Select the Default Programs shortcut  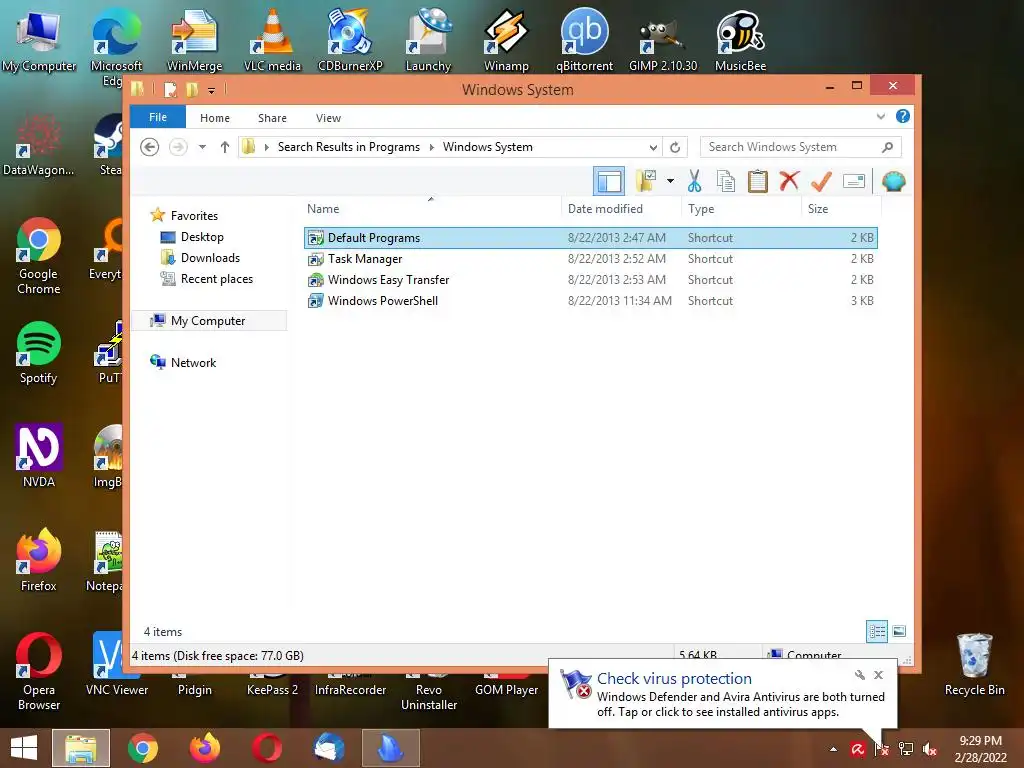coord(590,238)
